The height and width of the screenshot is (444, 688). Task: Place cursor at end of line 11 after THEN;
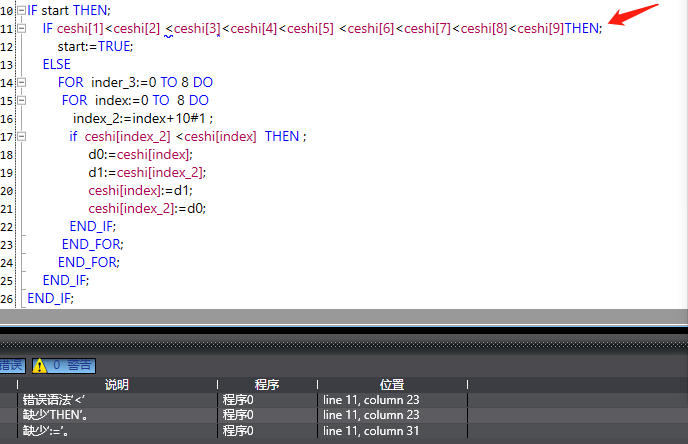click(603, 29)
